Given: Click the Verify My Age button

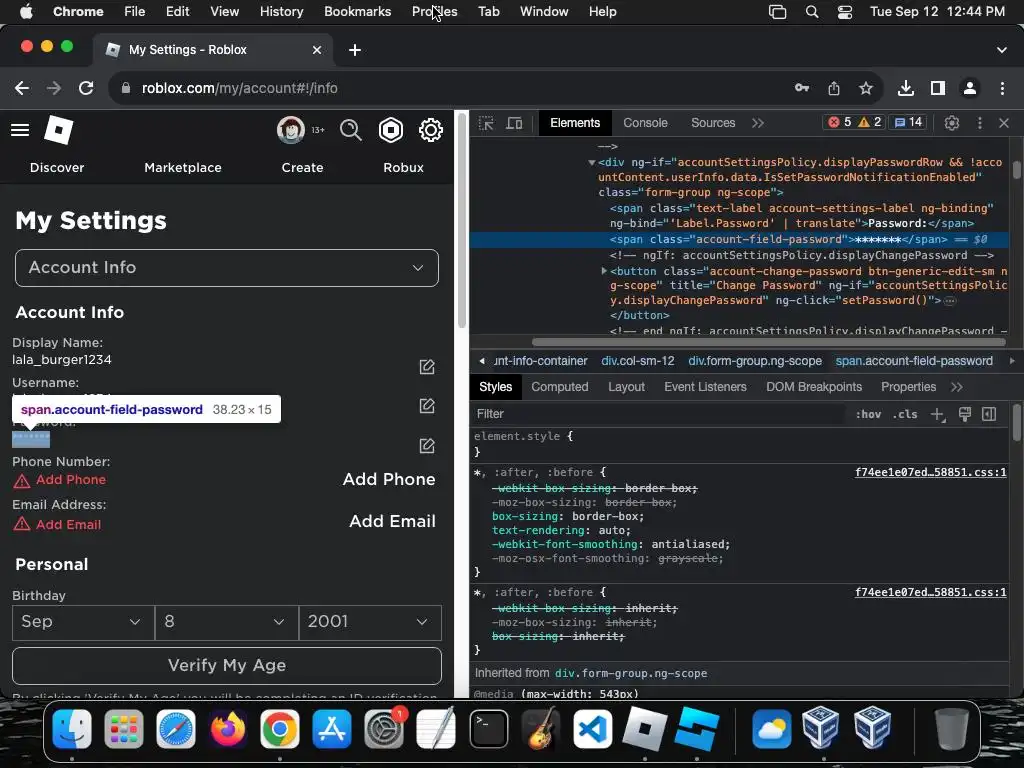Looking at the screenshot, I should tap(227, 665).
